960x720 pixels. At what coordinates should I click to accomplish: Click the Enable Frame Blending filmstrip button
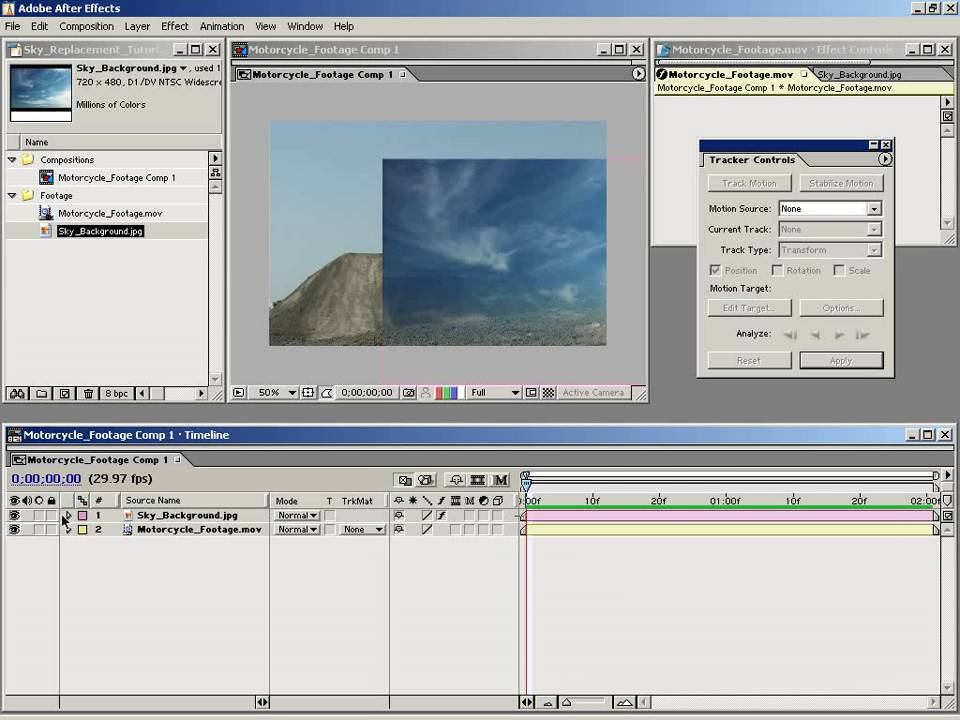point(478,480)
